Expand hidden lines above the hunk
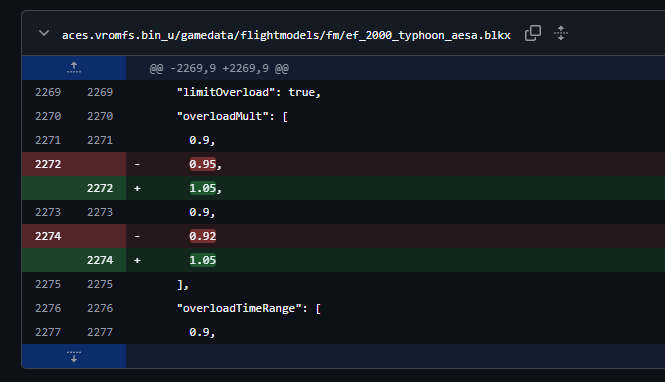This screenshot has height=382, width=665. point(74,68)
